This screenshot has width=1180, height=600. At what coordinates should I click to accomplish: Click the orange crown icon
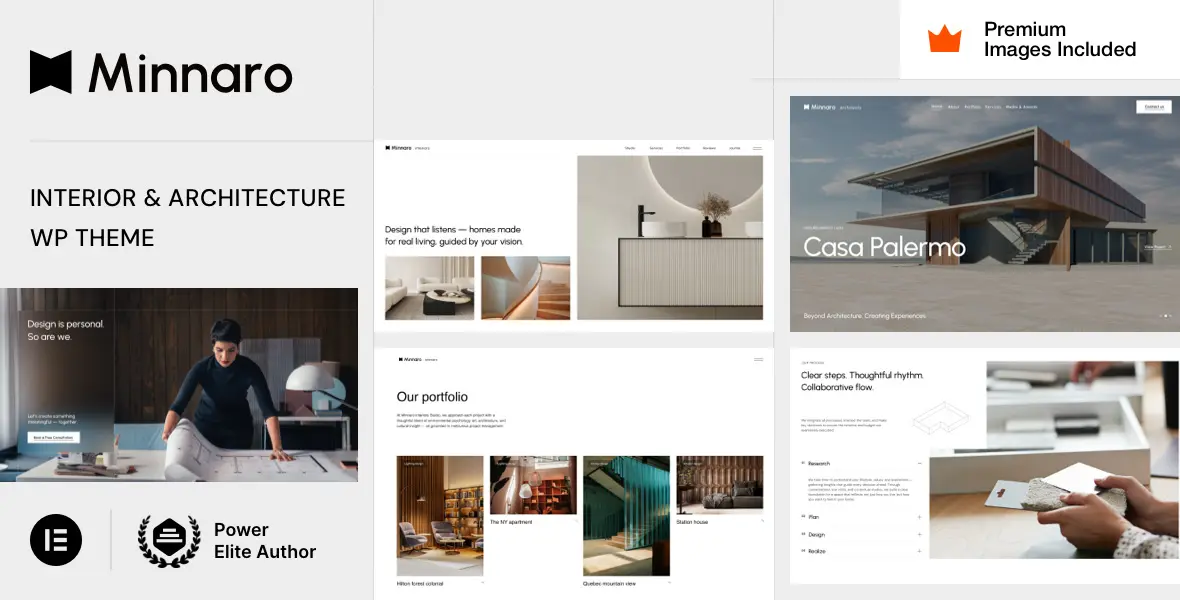(944, 38)
